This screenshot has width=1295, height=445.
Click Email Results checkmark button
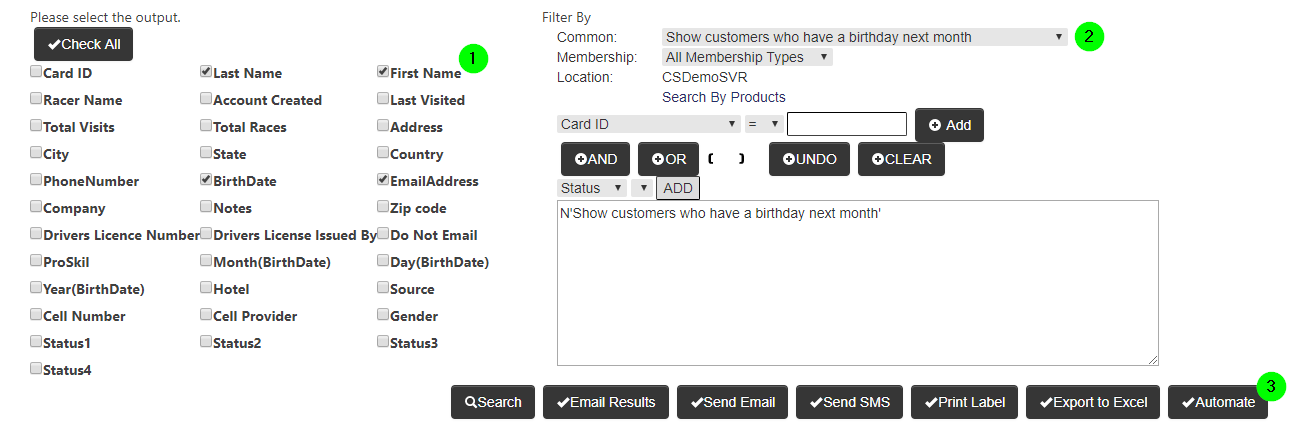(x=606, y=402)
